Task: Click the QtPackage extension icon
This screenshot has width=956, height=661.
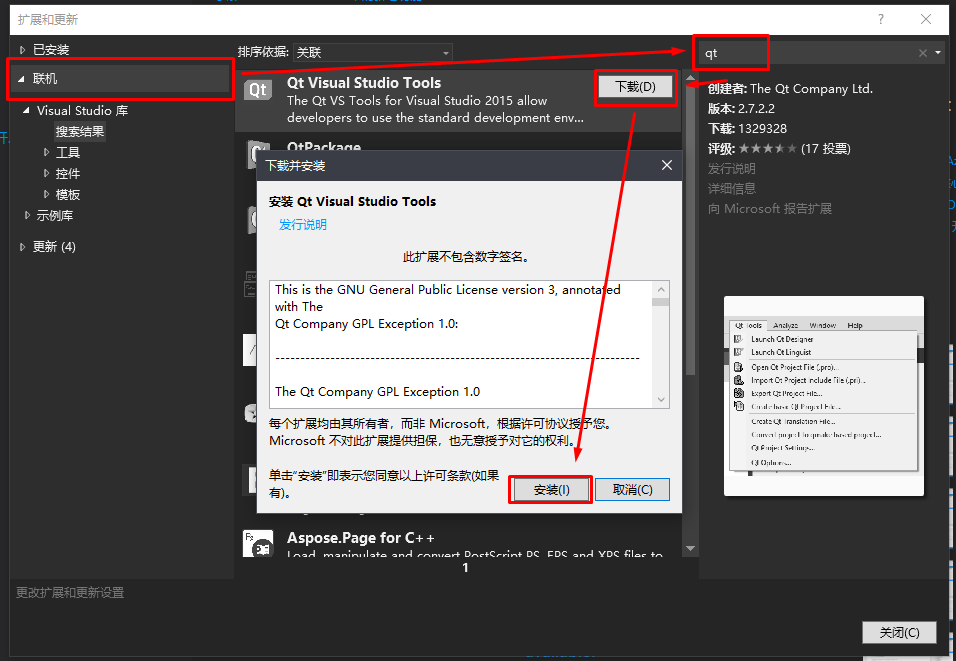Action: click(258, 152)
